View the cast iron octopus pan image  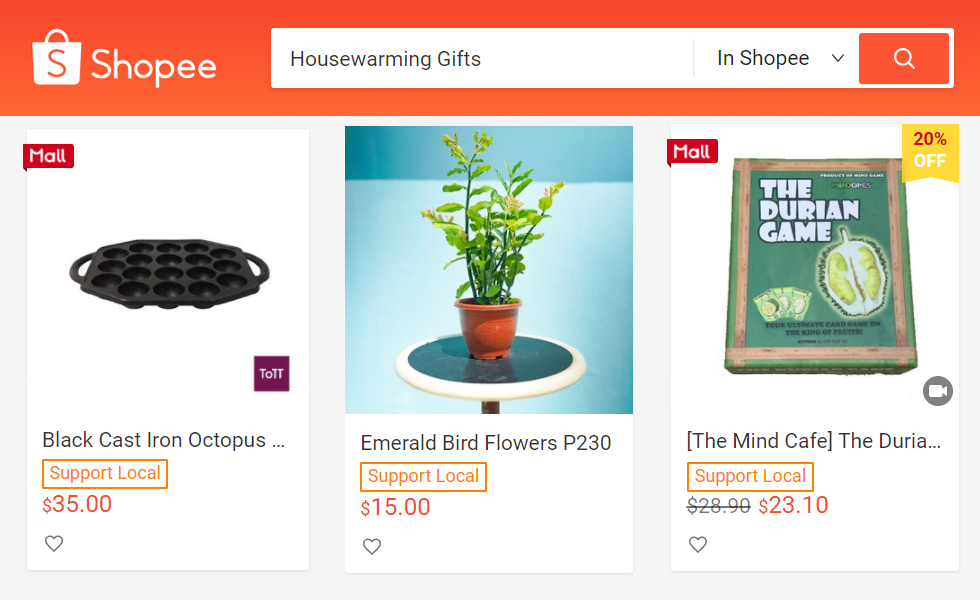point(169,272)
